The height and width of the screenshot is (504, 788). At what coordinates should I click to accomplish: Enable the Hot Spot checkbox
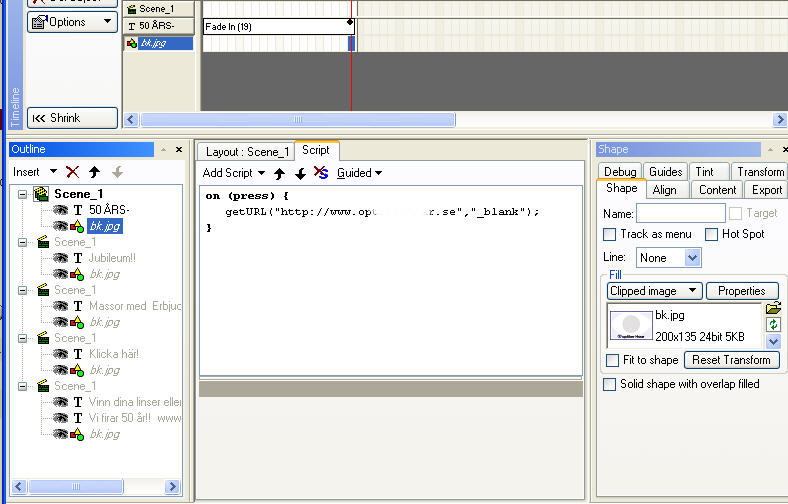pyautogui.click(x=711, y=234)
